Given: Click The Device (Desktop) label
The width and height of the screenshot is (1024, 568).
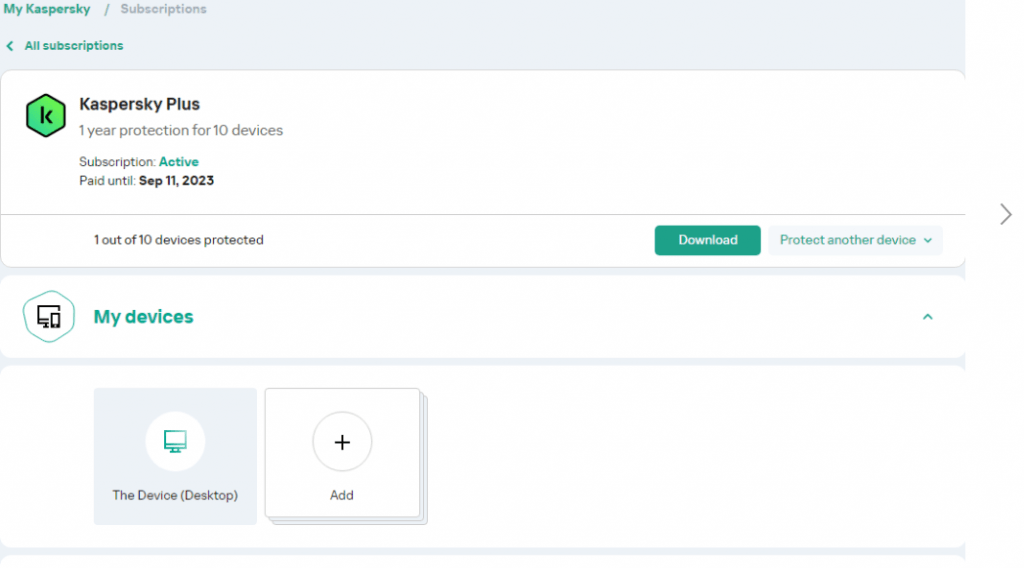Looking at the screenshot, I should pyautogui.click(x=175, y=496).
